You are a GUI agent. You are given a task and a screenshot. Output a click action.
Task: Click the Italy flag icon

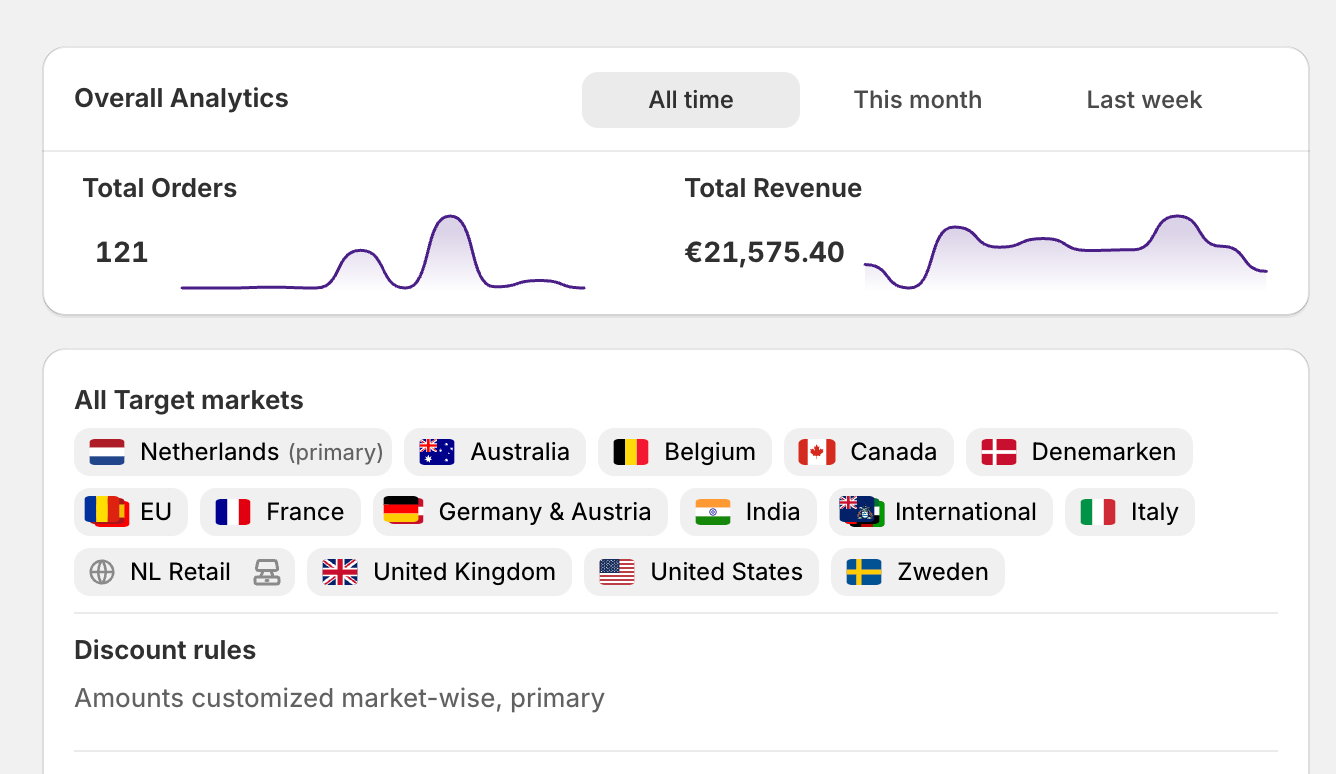1098,512
